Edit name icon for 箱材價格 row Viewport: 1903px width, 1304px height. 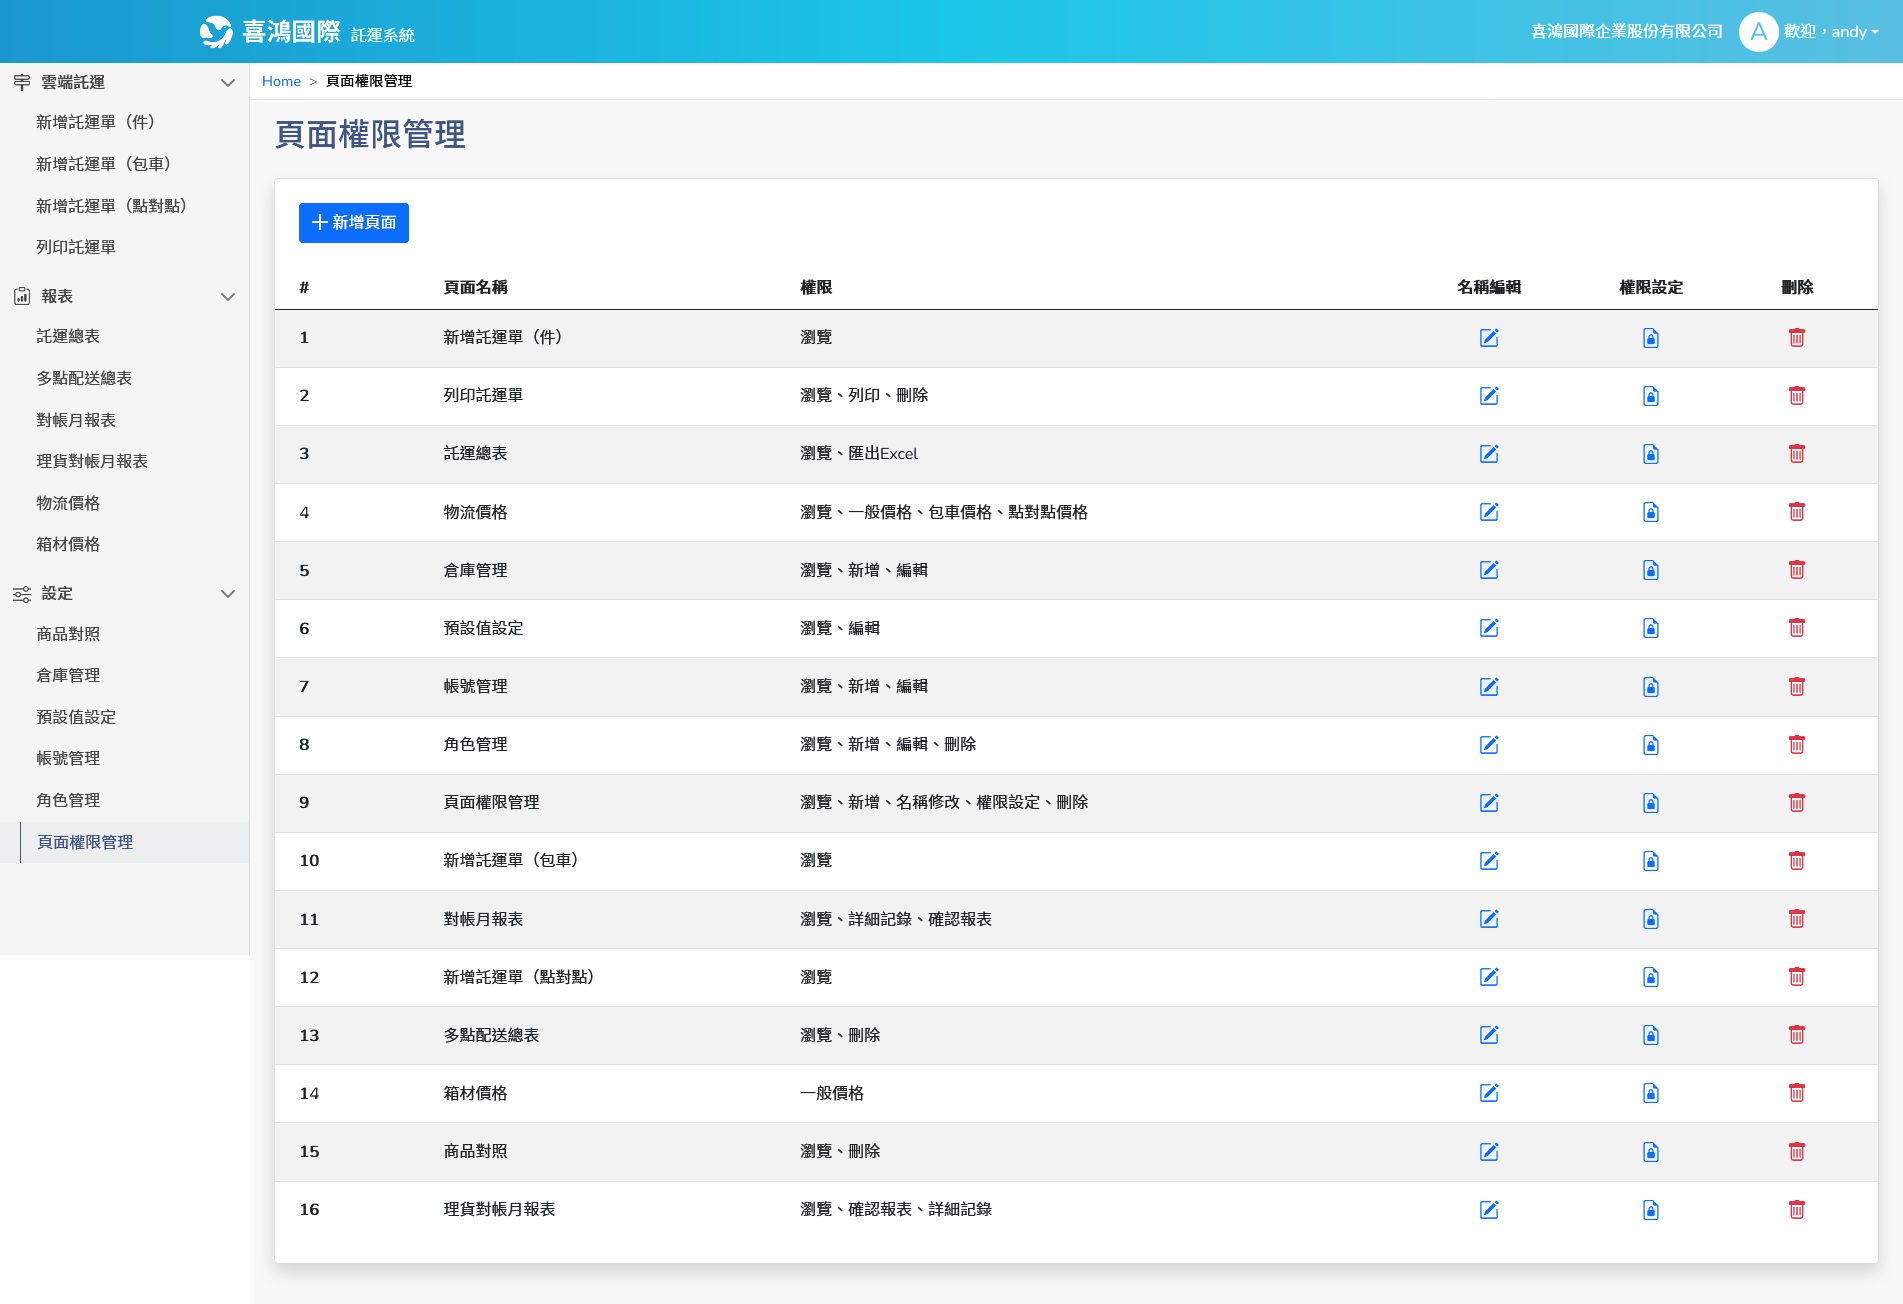point(1488,1093)
